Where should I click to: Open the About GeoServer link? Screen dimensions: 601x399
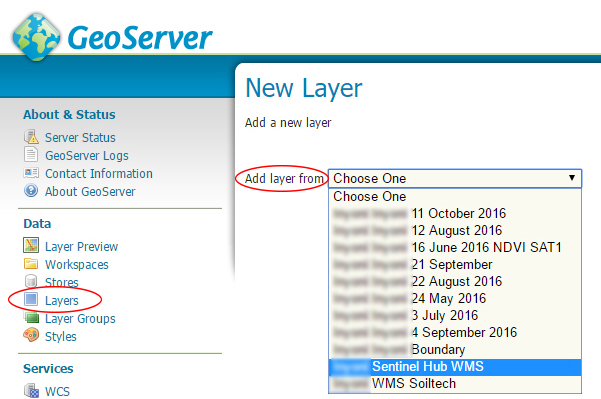pyautogui.click(x=90, y=191)
